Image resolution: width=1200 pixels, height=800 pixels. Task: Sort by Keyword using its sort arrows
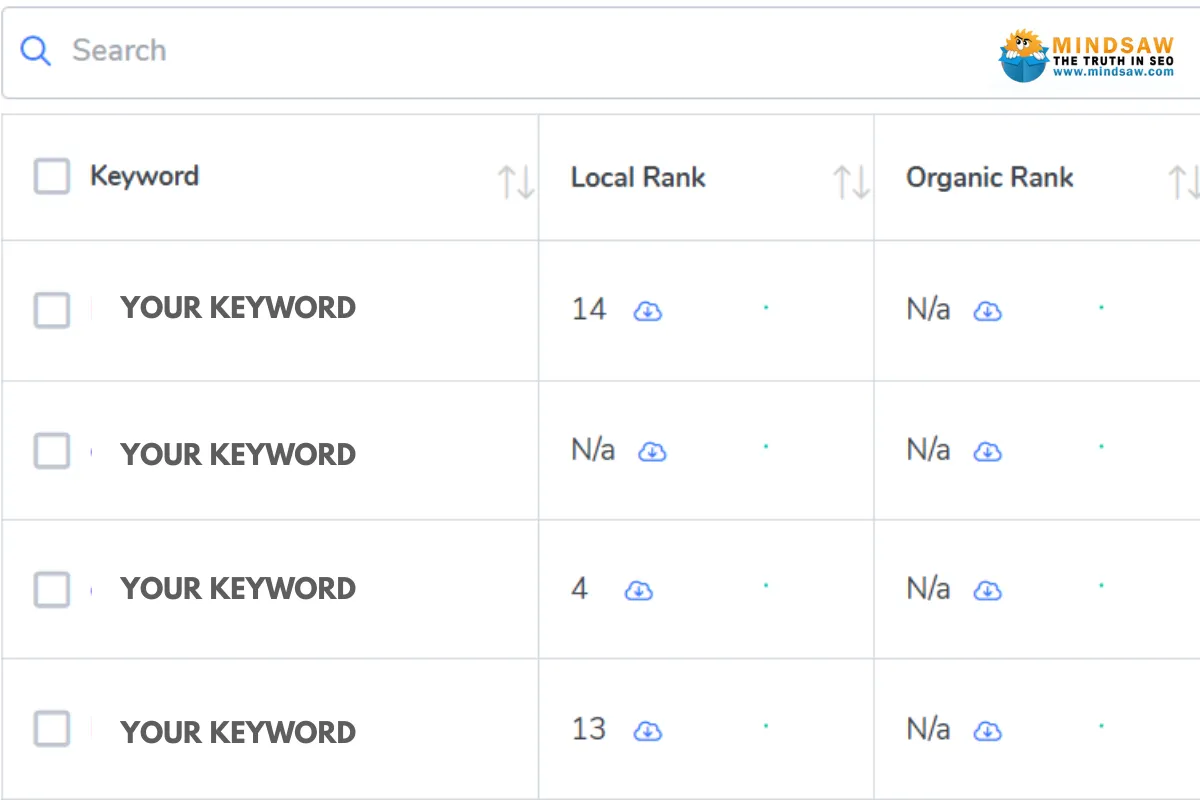(x=516, y=182)
